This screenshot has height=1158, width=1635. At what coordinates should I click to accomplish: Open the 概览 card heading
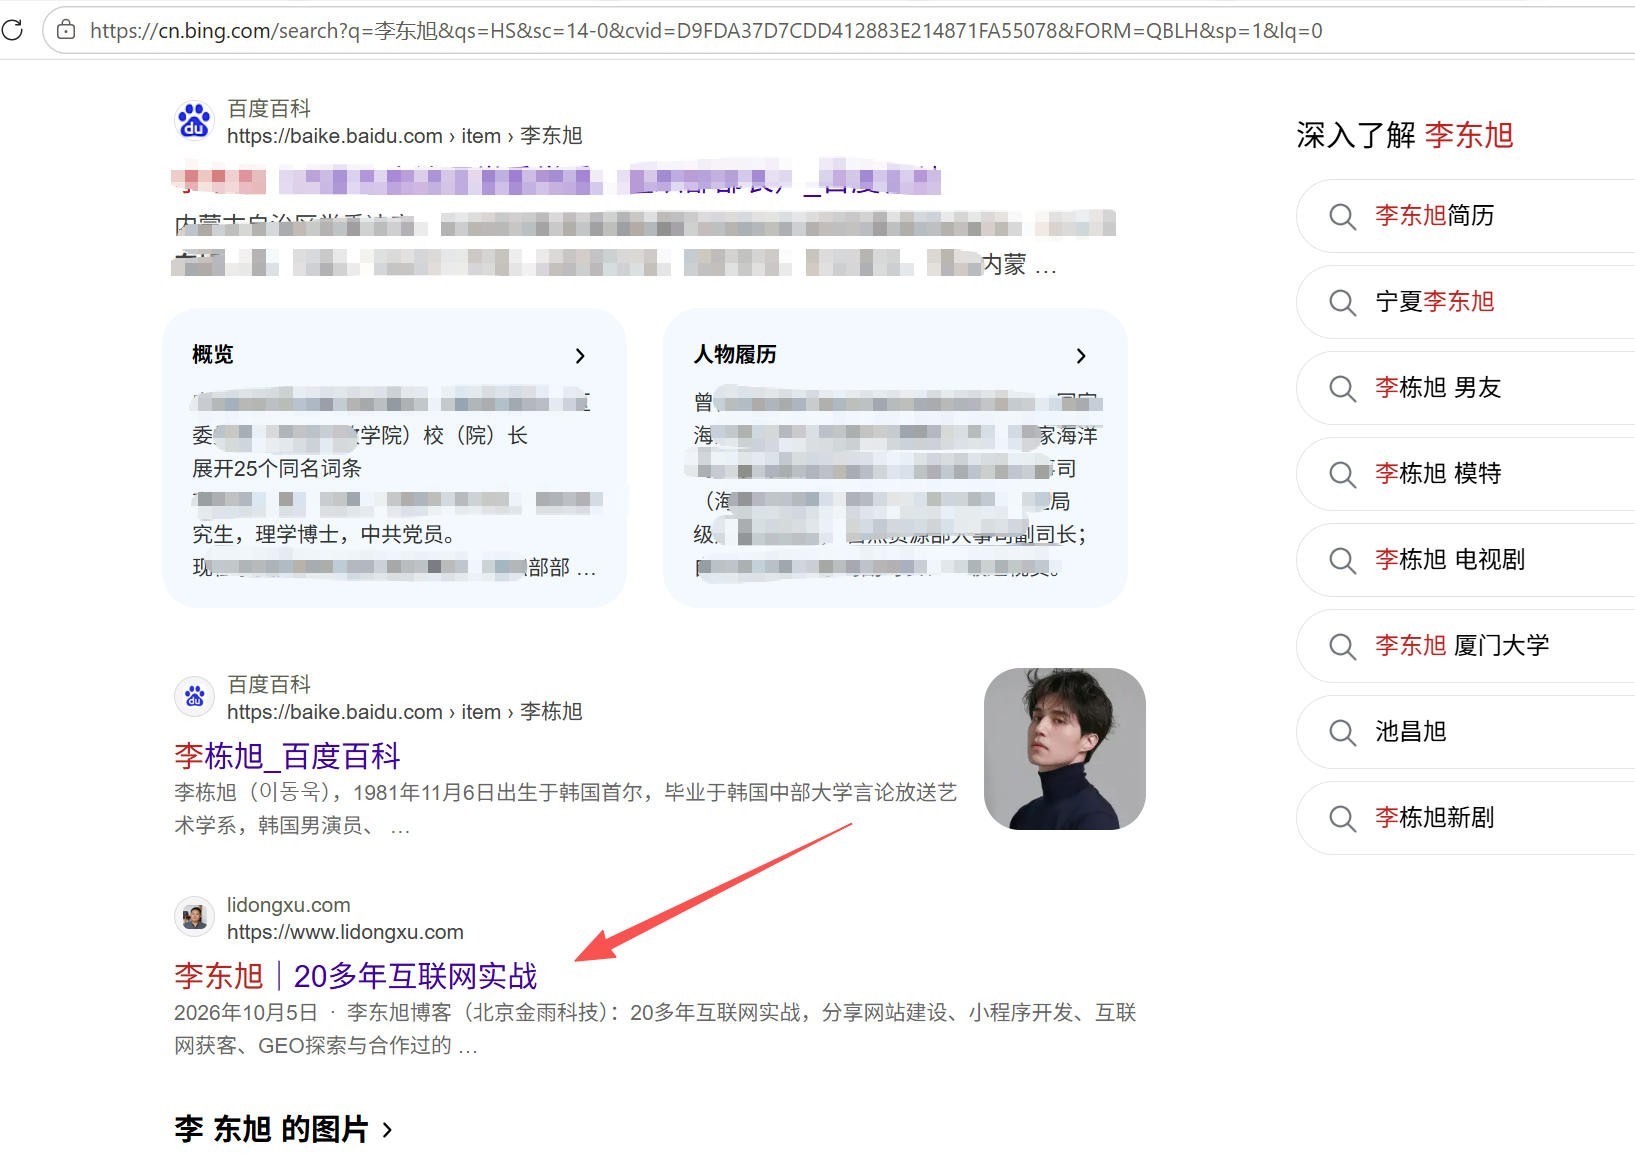pyautogui.click(x=213, y=354)
